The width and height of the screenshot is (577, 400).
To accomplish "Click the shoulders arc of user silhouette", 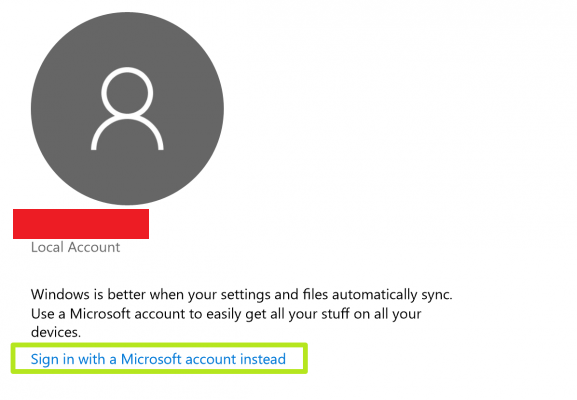I will [127, 134].
